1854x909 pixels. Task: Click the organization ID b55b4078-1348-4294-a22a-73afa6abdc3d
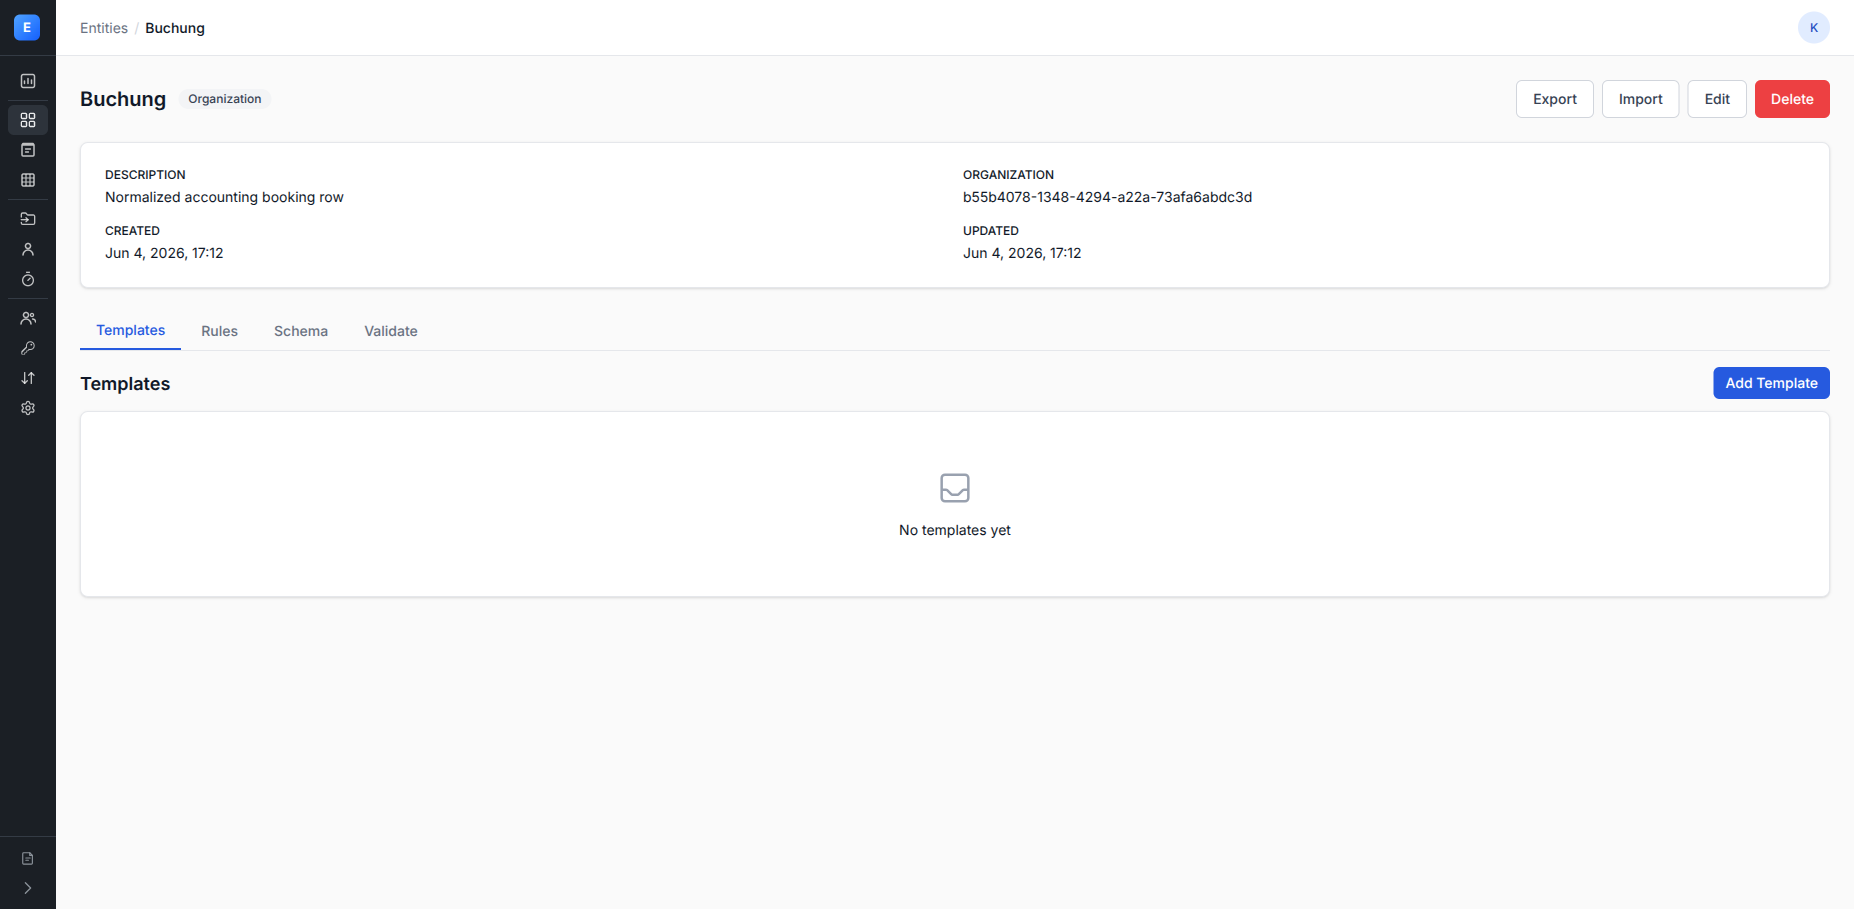[1107, 197]
